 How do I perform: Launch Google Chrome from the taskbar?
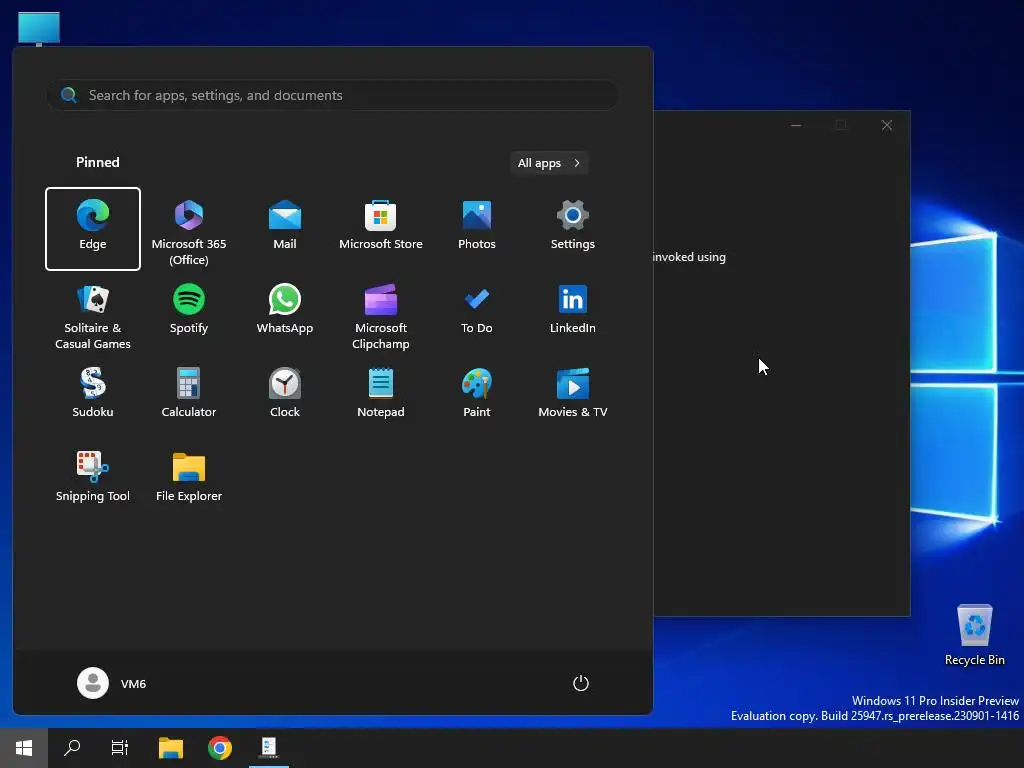pyautogui.click(x=220, y=748)
